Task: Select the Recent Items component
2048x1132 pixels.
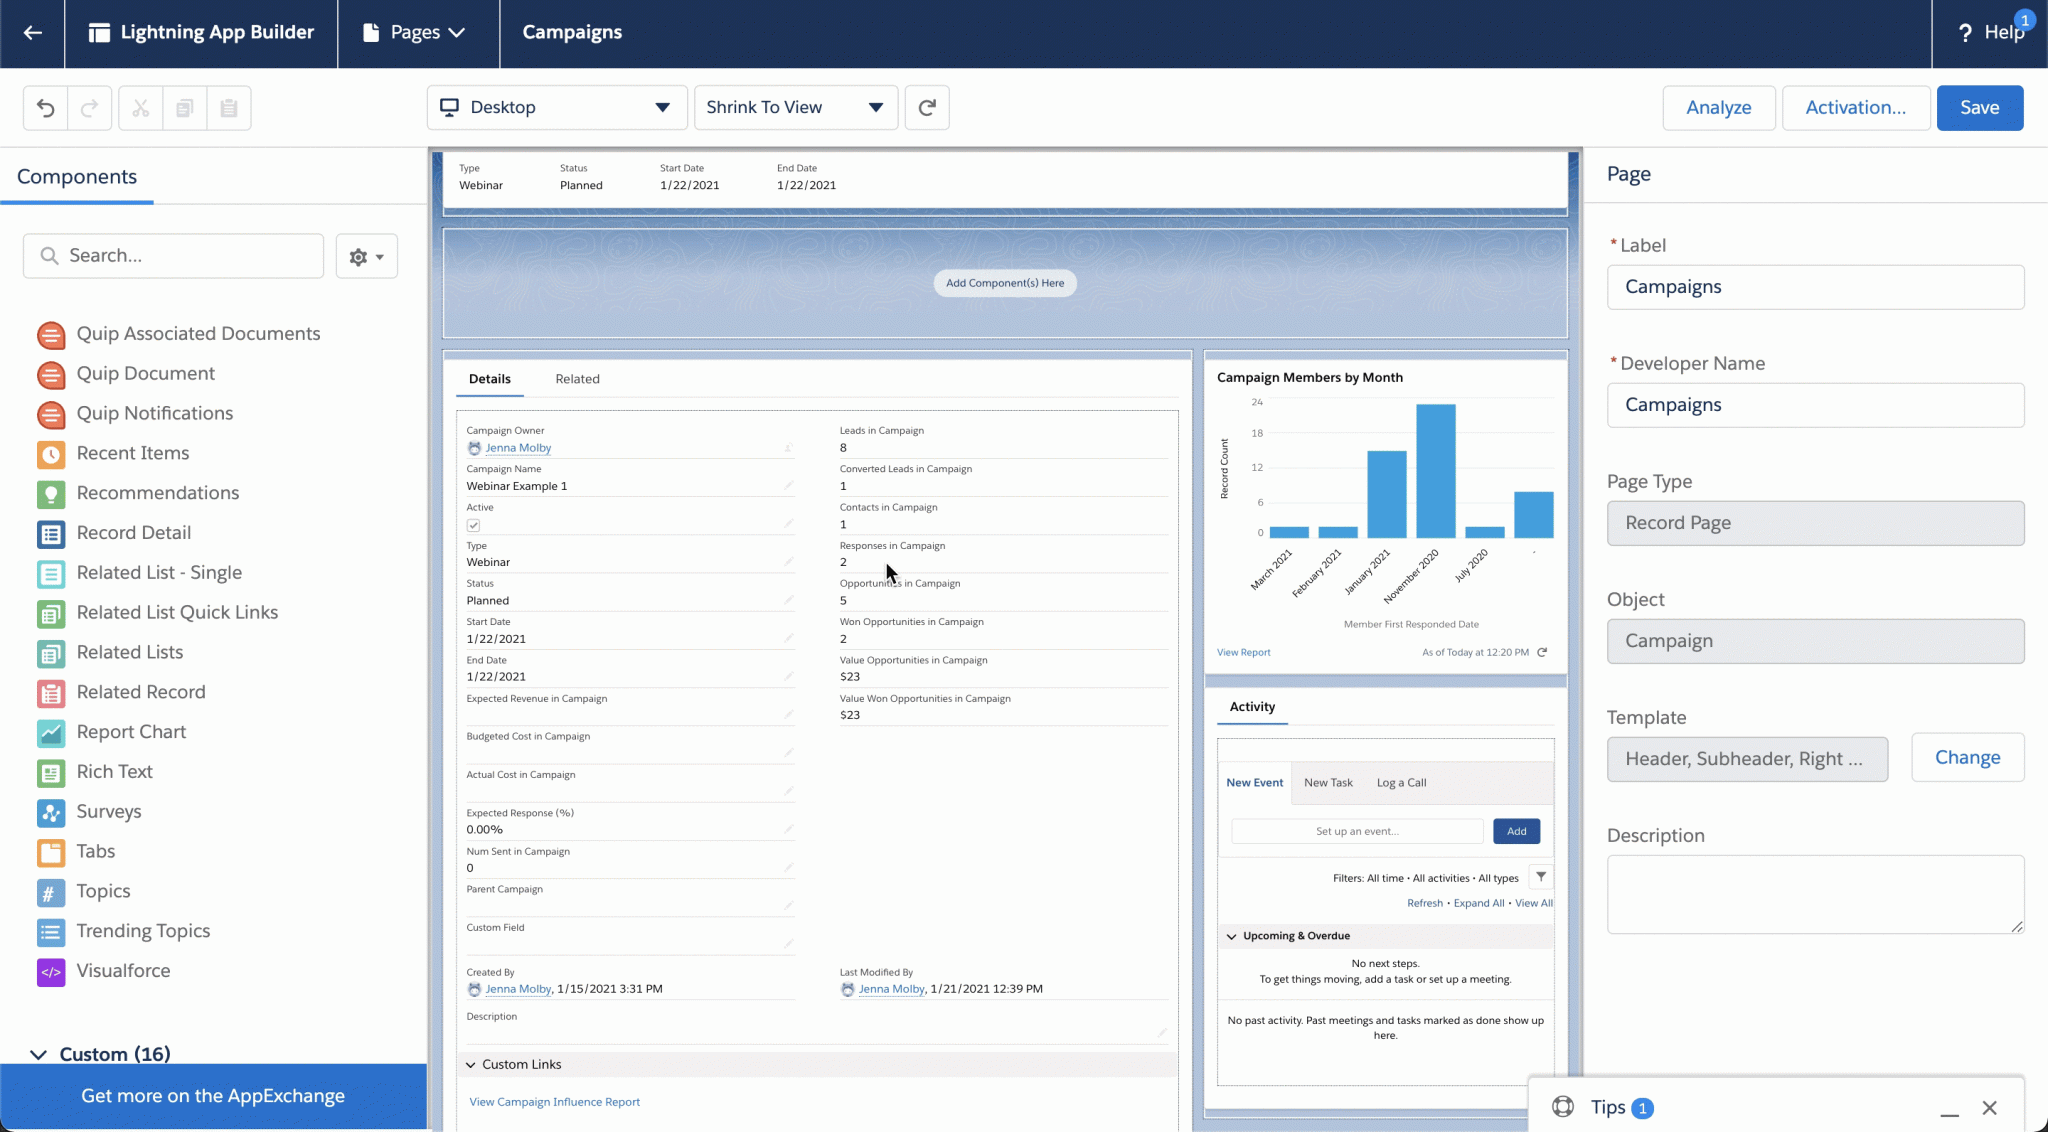Action: point(133,453)
